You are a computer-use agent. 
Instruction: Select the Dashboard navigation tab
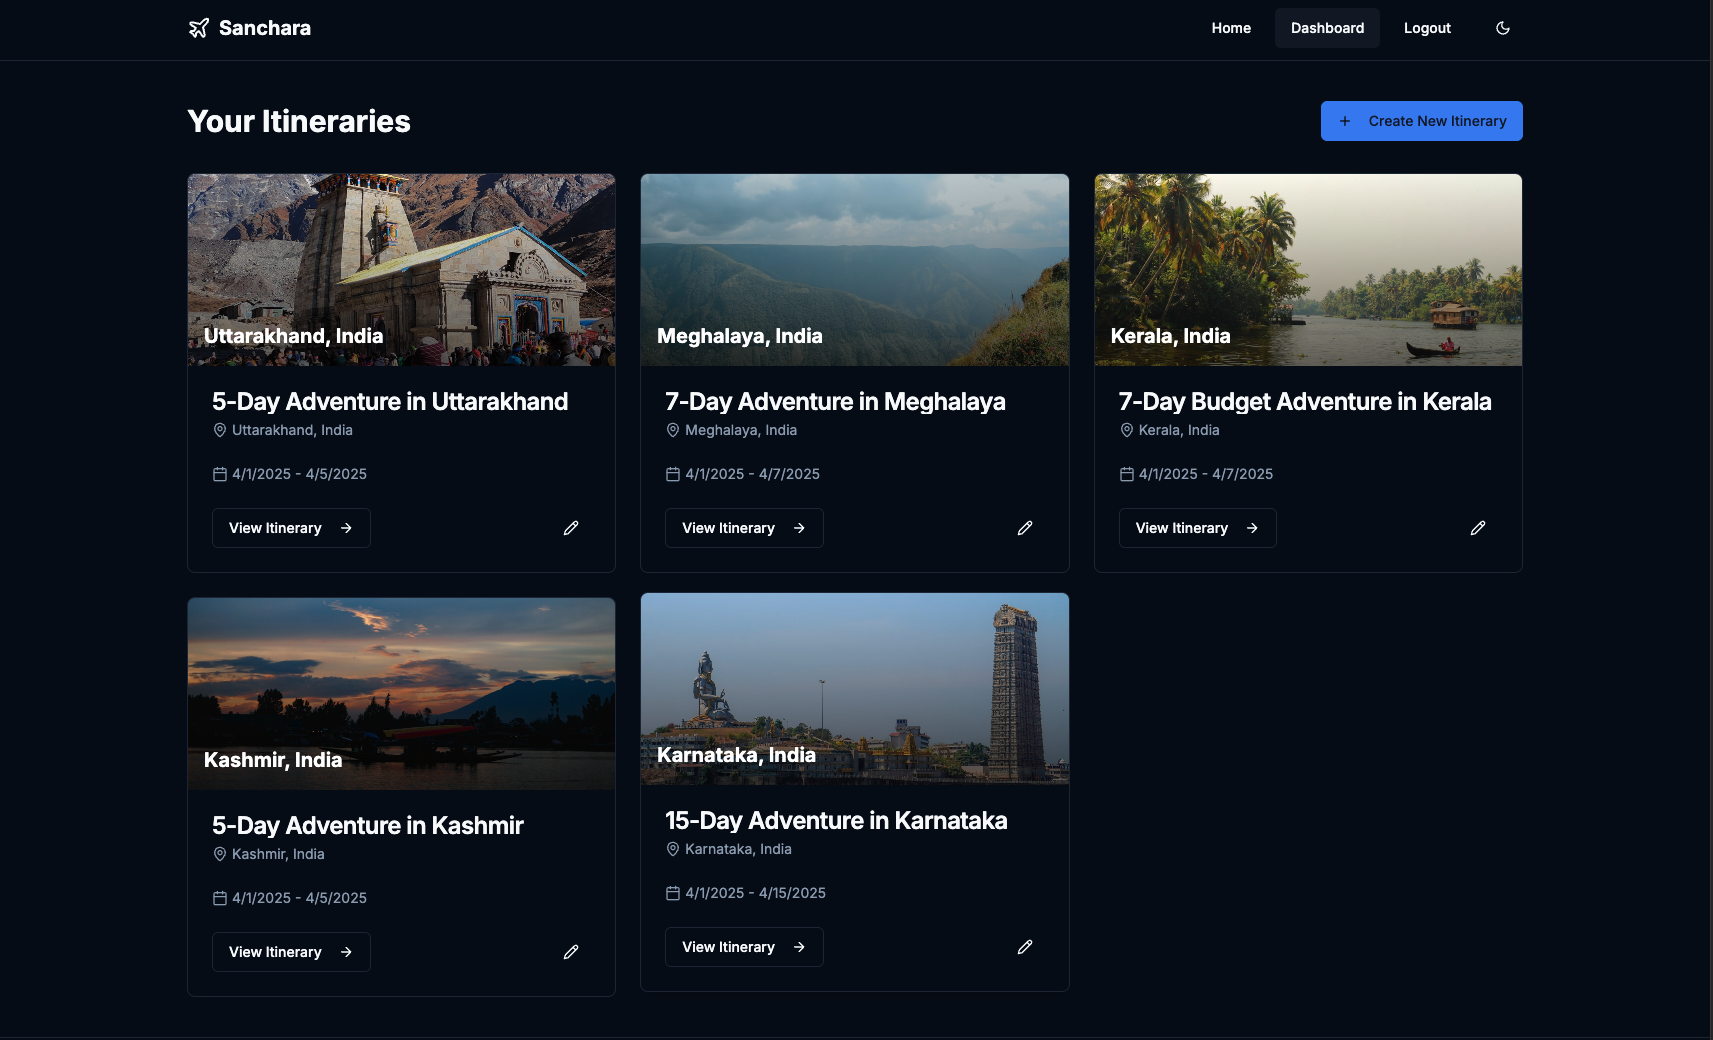pyautogui.click(x=1326, y=28)
